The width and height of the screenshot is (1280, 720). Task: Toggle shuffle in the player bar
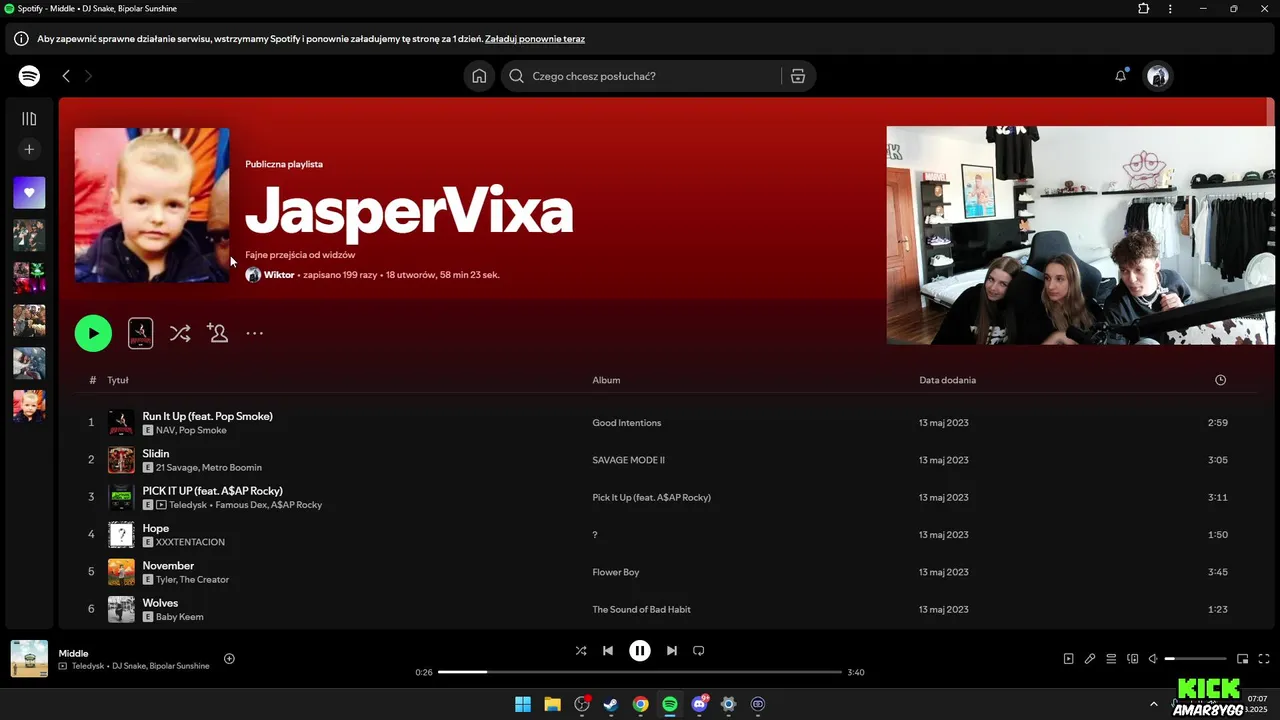tap(581, 651)
